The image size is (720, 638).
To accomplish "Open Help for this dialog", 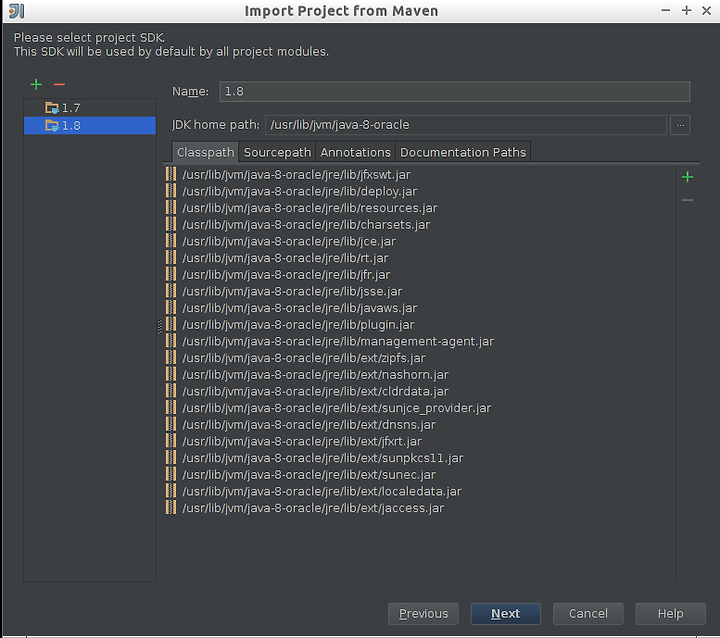I will click(x=670, y=614).
